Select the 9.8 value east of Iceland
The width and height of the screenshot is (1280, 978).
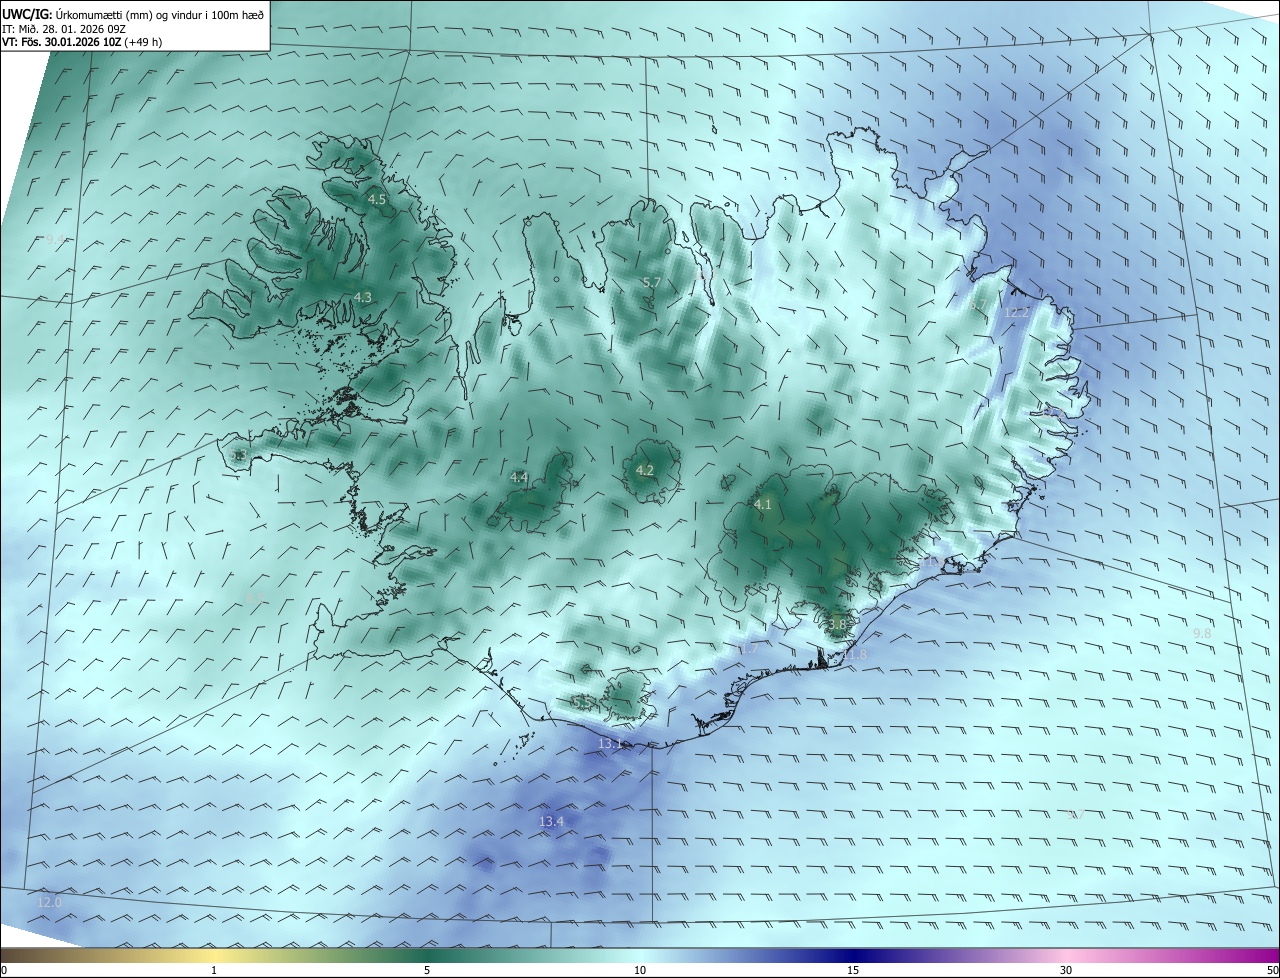(x=1202, y=634)
